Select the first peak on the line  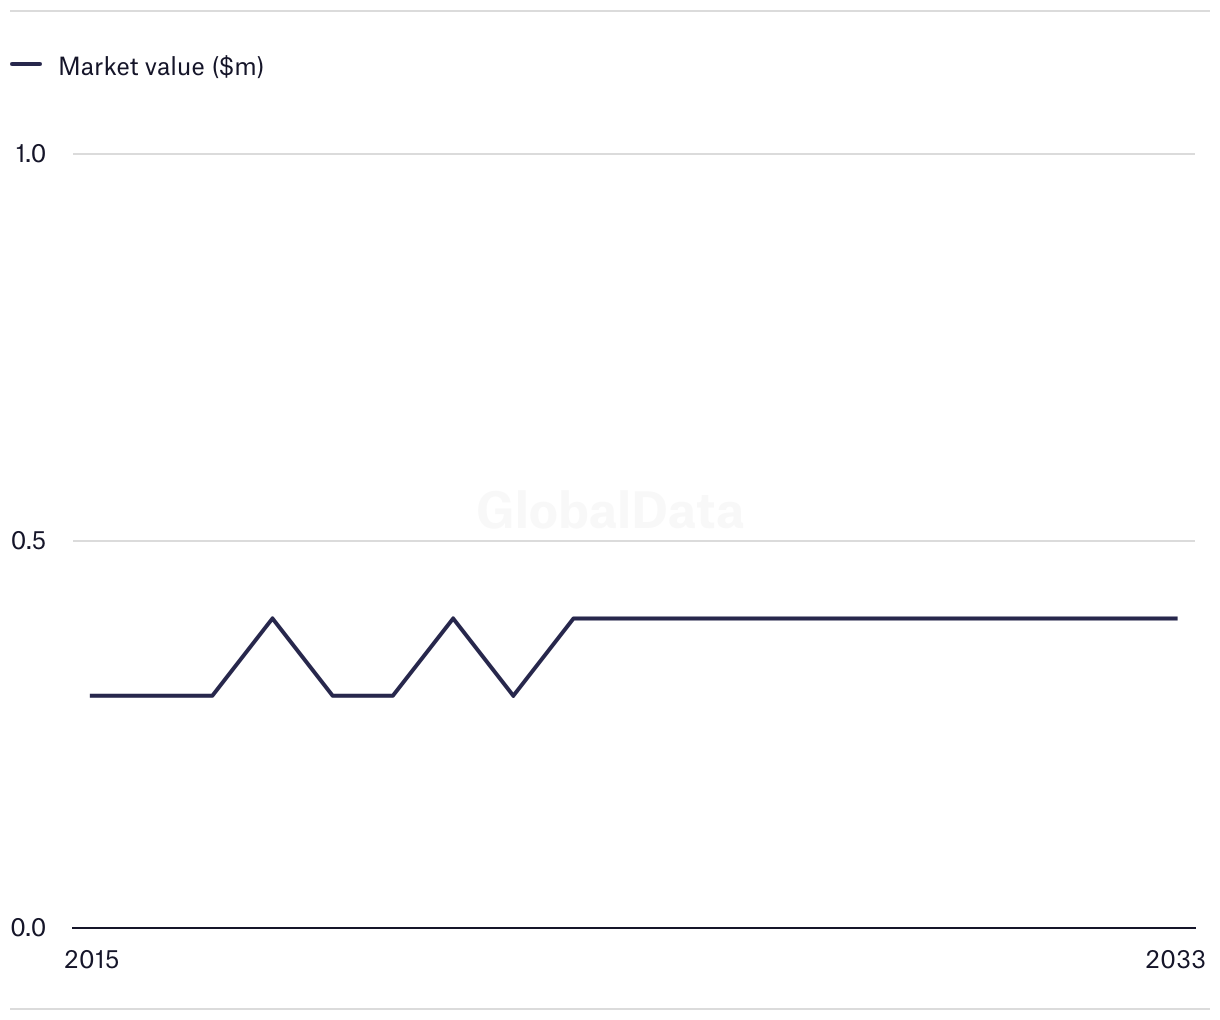tap(272, 618)
